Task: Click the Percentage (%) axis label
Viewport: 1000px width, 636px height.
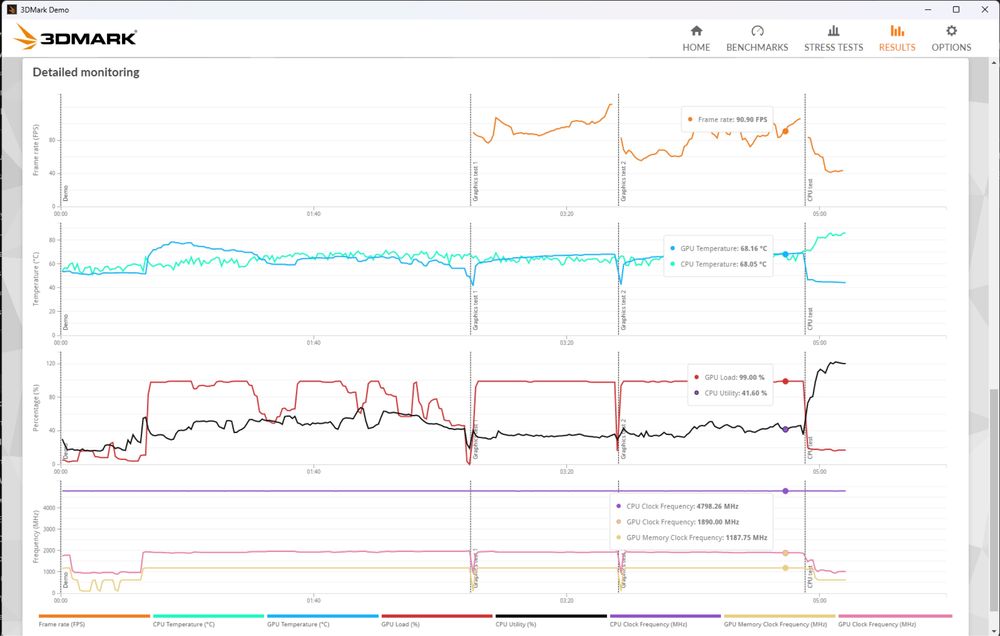Action: click(x=36, y=408)
